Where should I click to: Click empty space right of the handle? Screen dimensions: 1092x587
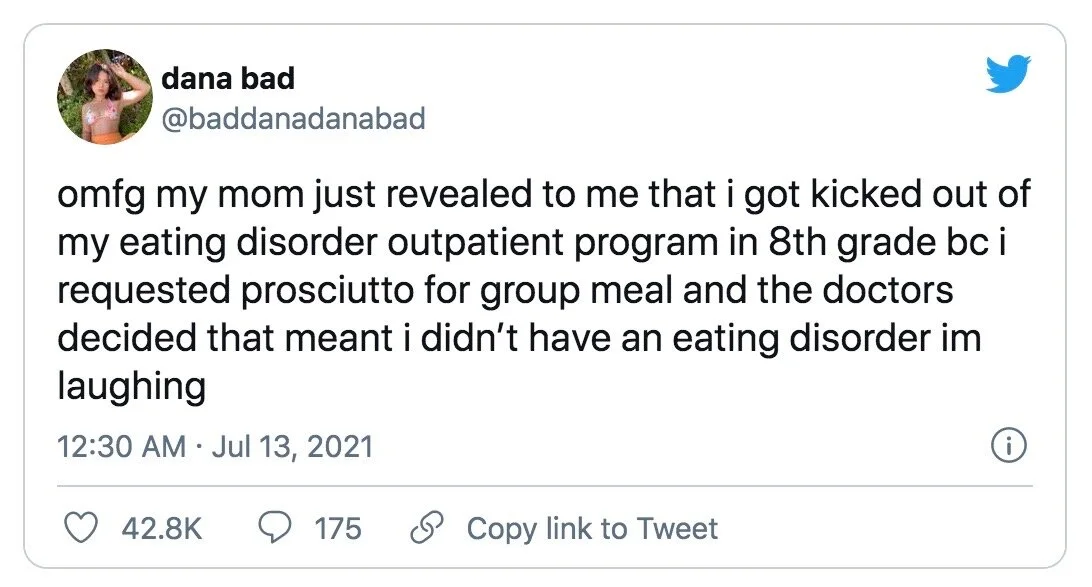(x=700, y=119)
